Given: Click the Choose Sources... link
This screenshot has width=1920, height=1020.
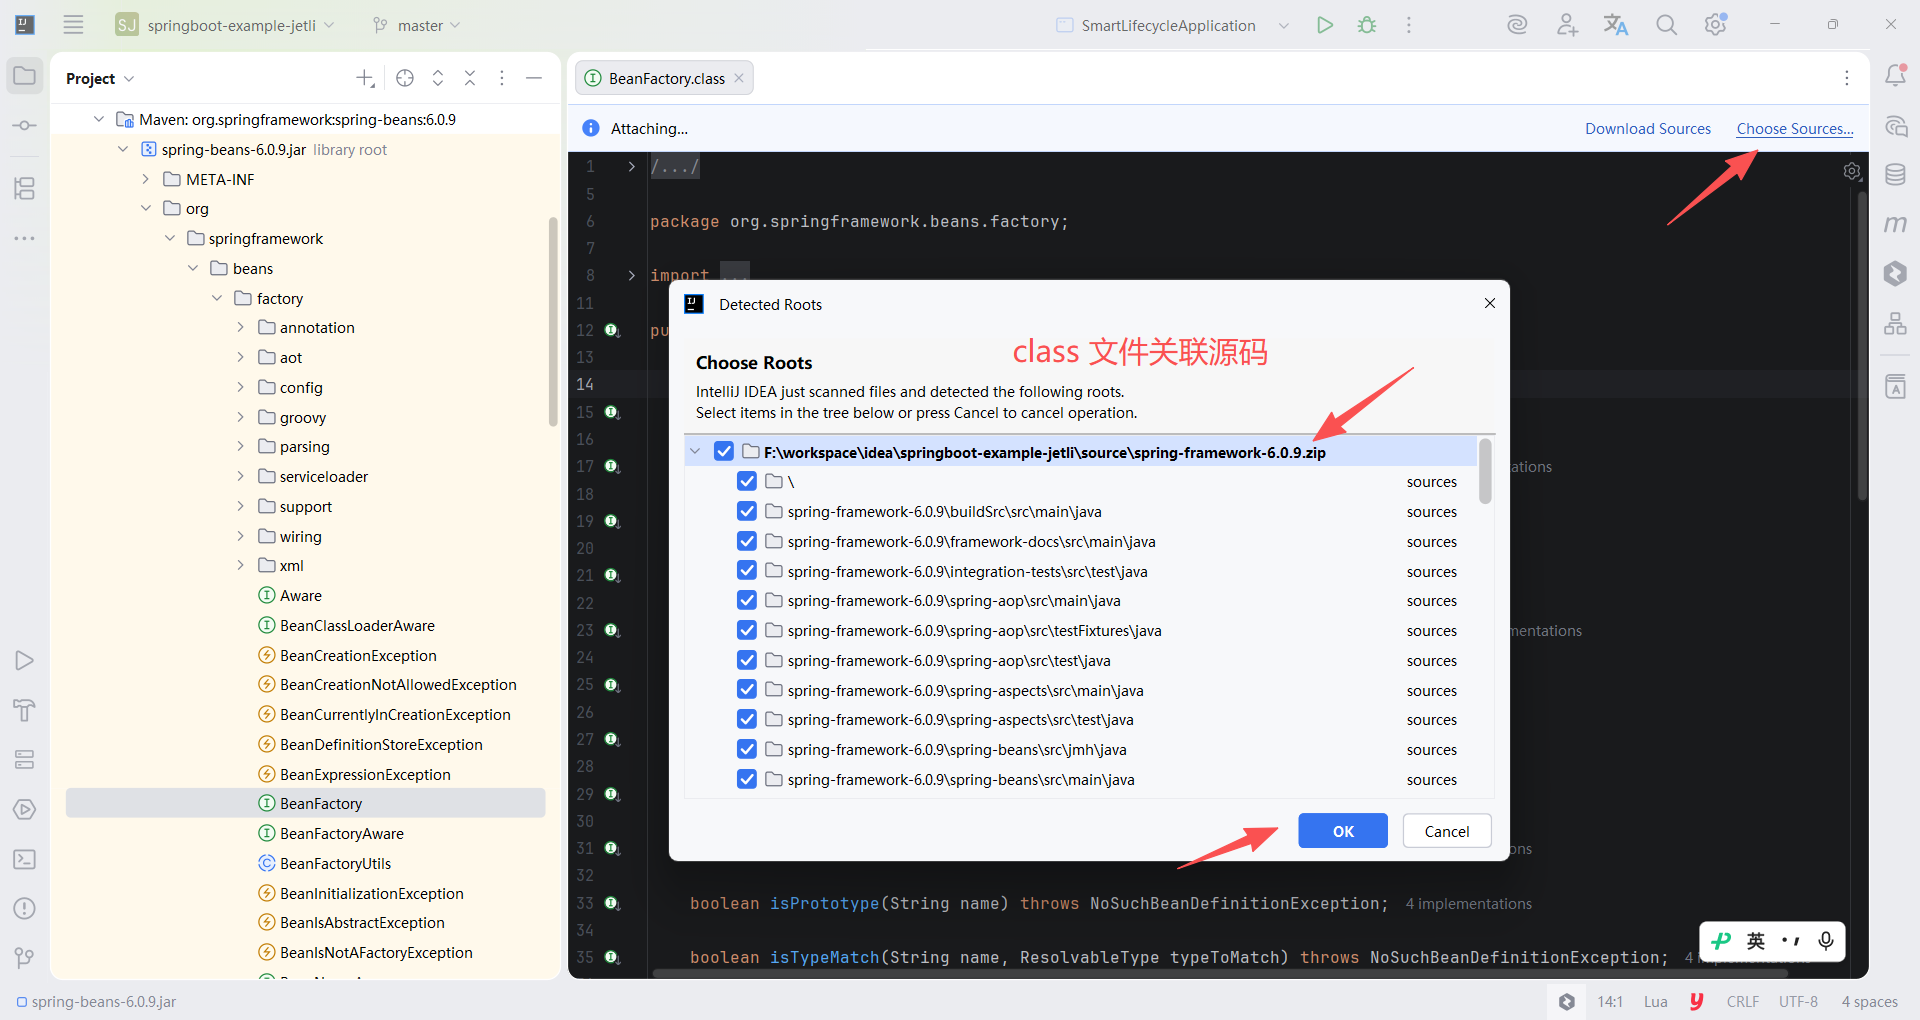Looking at the screenshot, I should coord(1795,128).
